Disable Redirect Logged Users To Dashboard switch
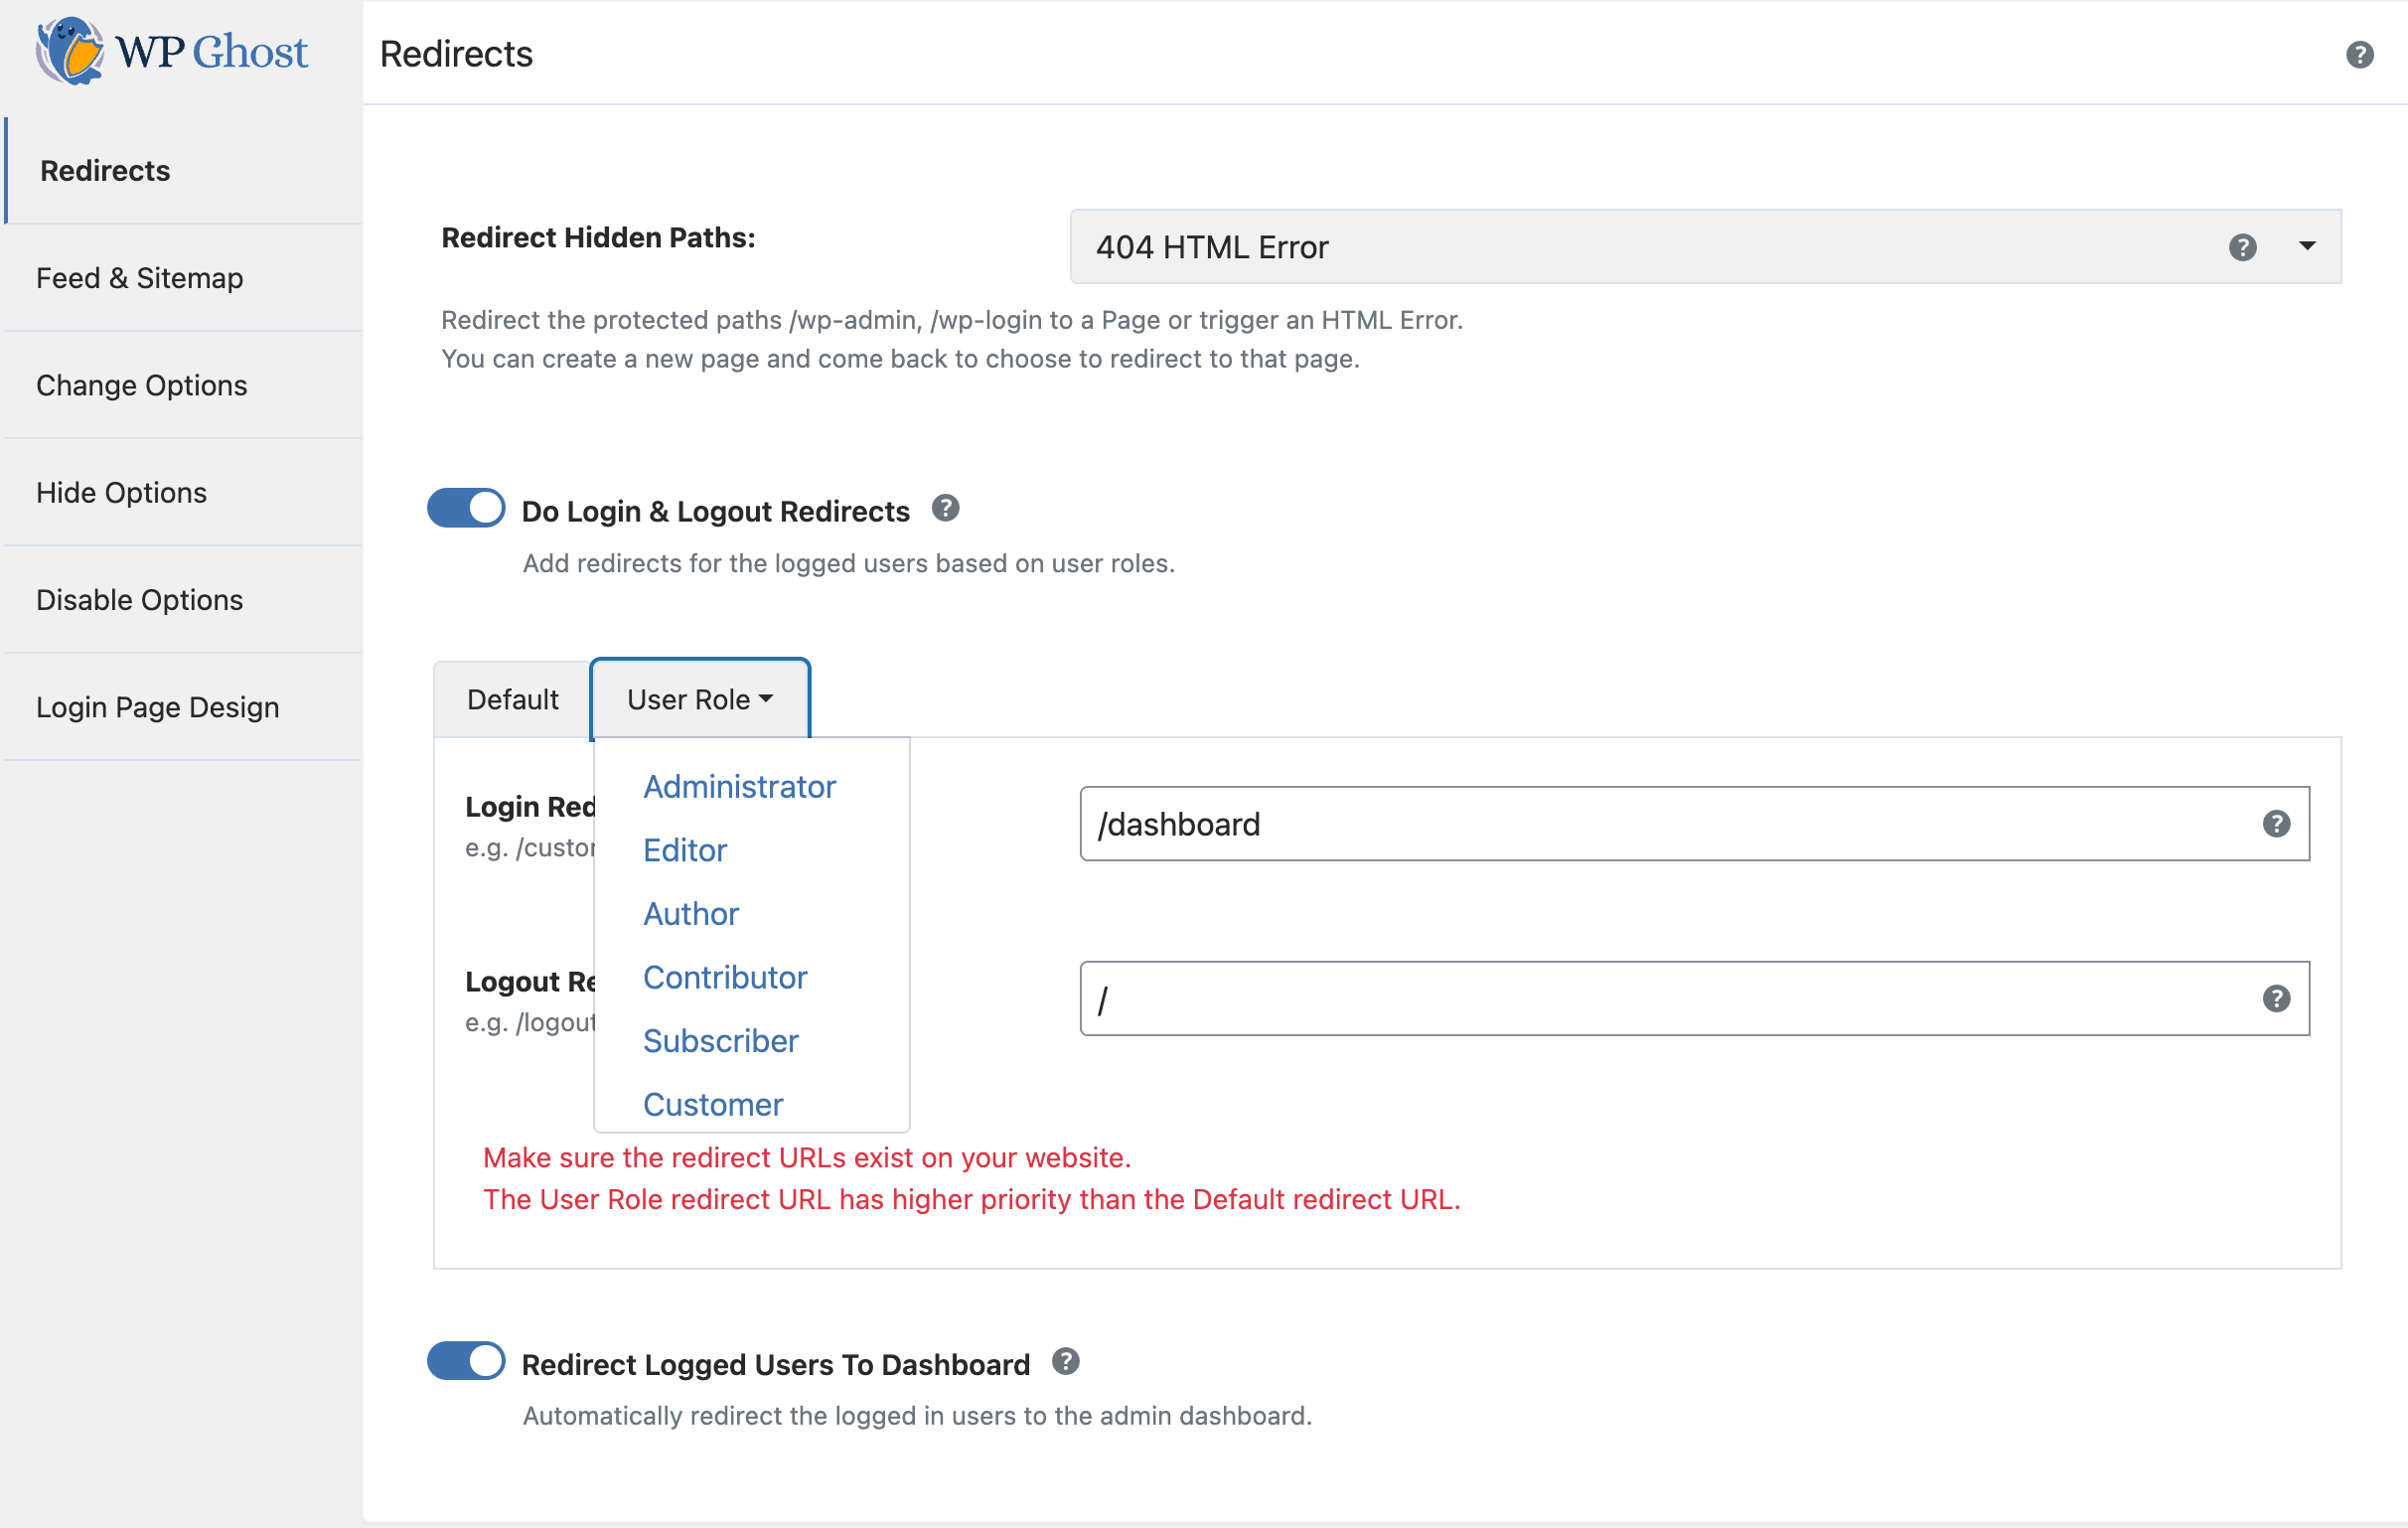 point(466,1361)
